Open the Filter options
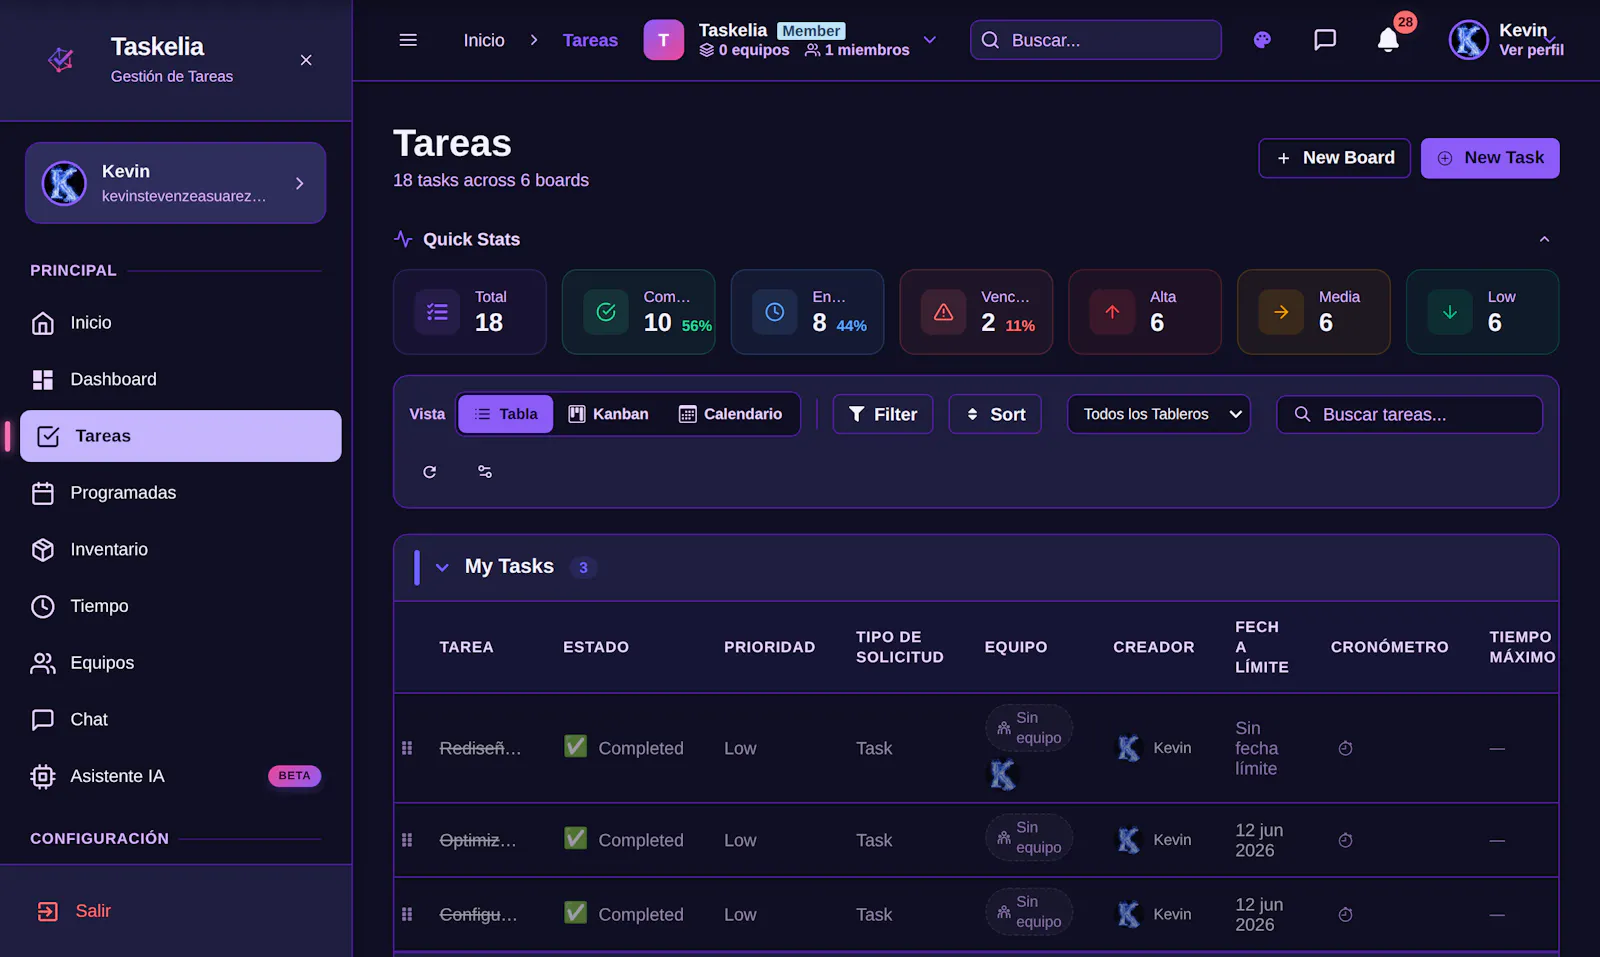The image size is (1600, 957). pos(883,414)
